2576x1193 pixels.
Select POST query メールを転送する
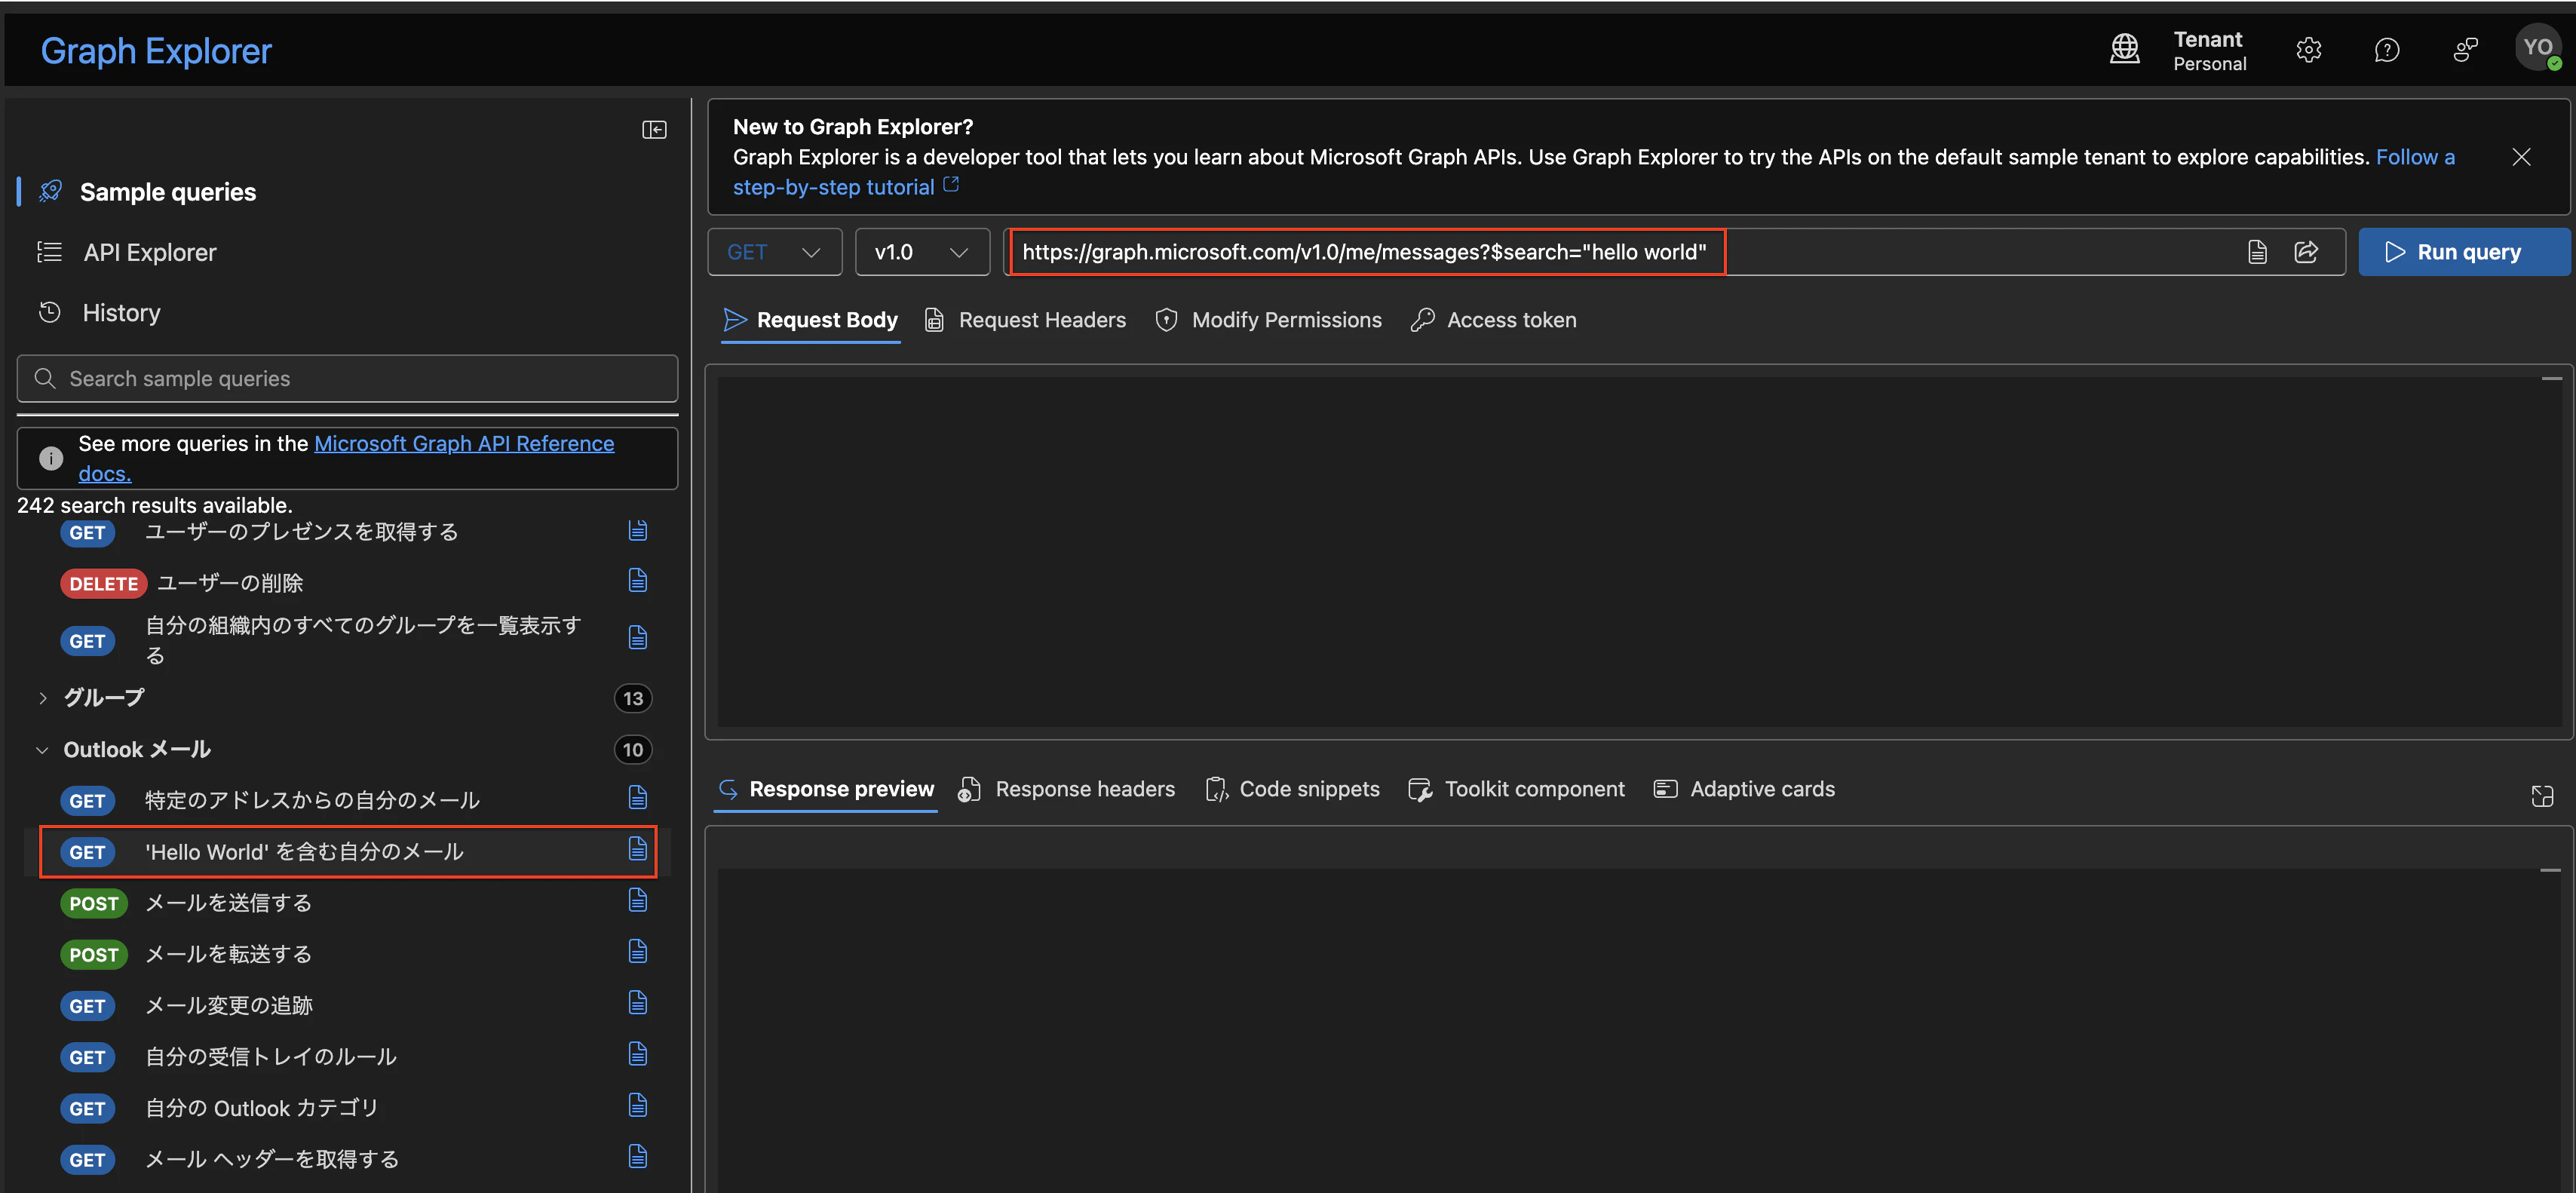(228, 954)
